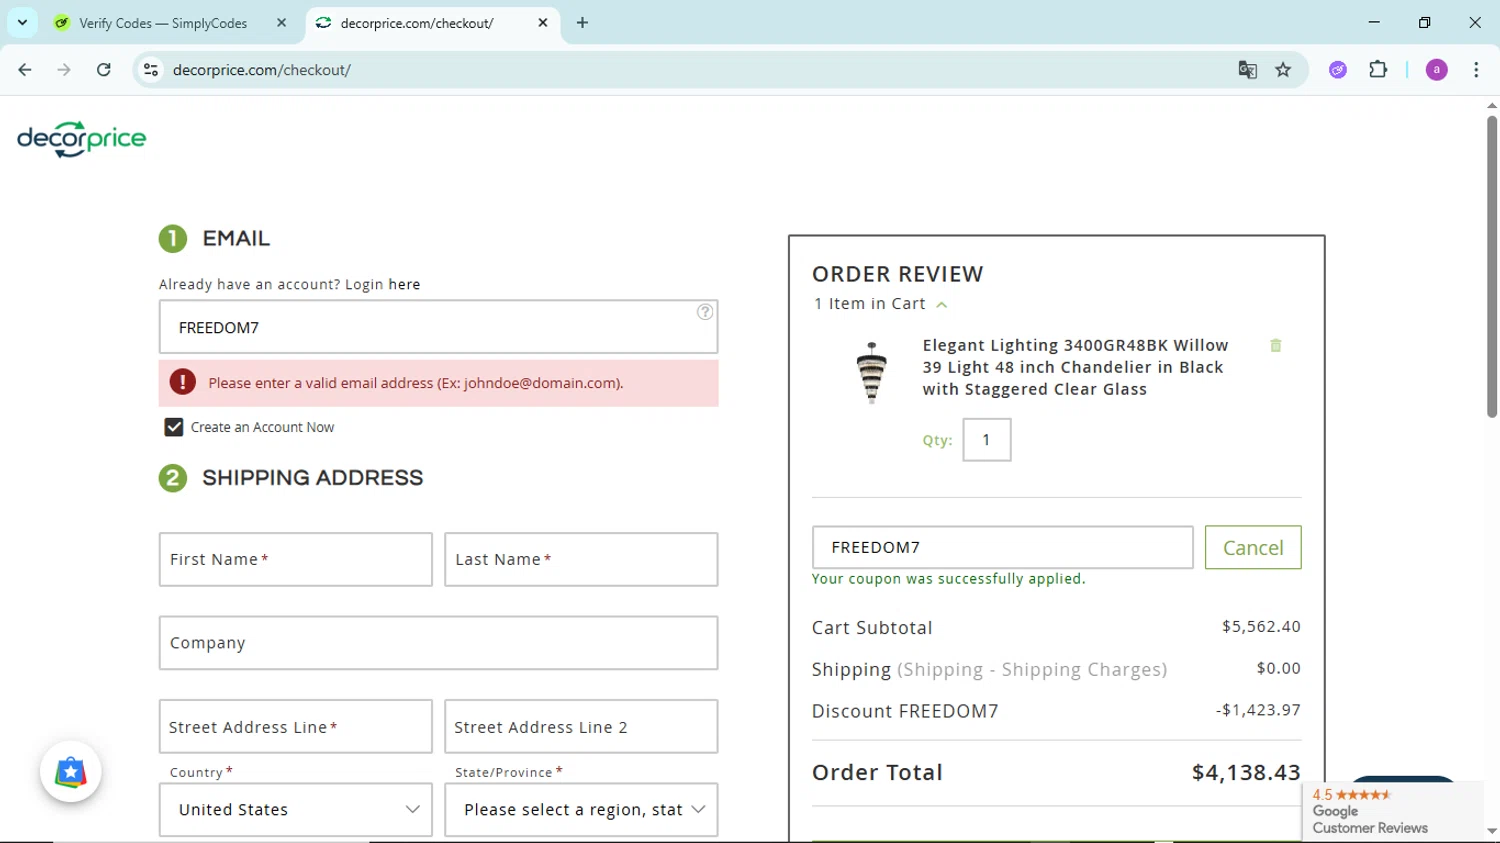Click the scrollbar down arrow
The height and width of the screenshot is (843, 1500).
coord(1491,831)
